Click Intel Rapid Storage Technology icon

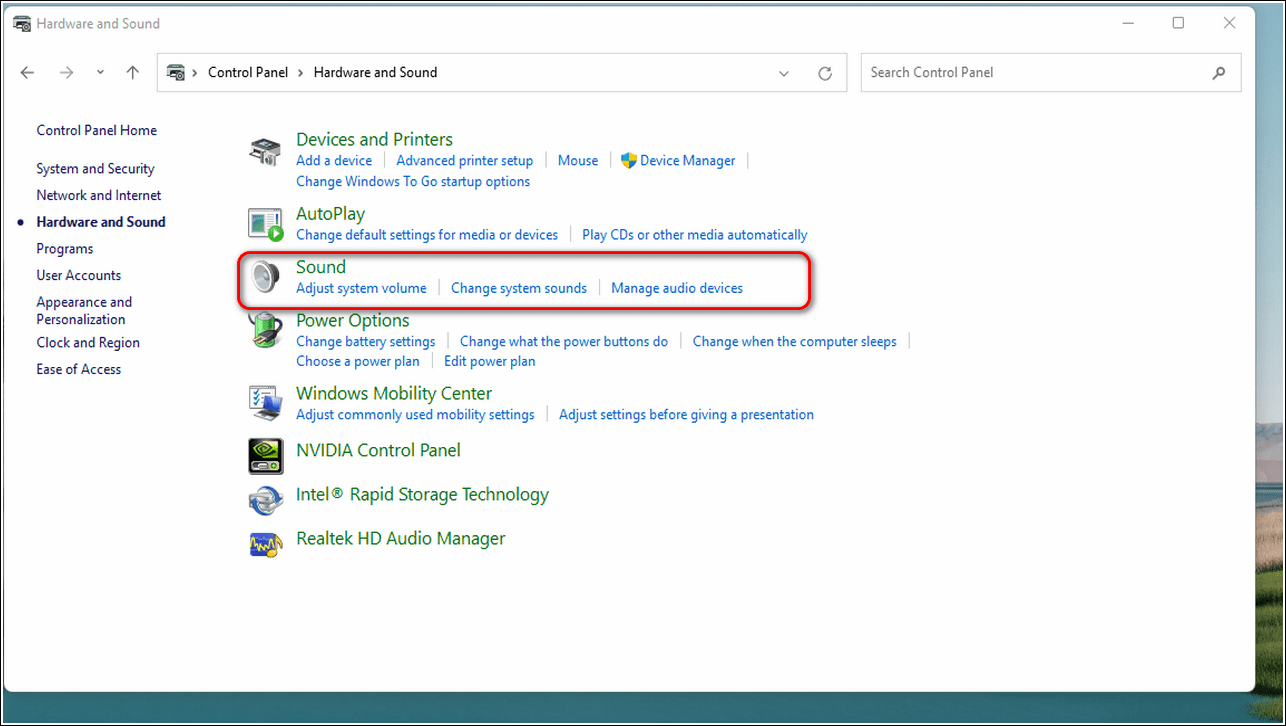[x=265, y=499]
